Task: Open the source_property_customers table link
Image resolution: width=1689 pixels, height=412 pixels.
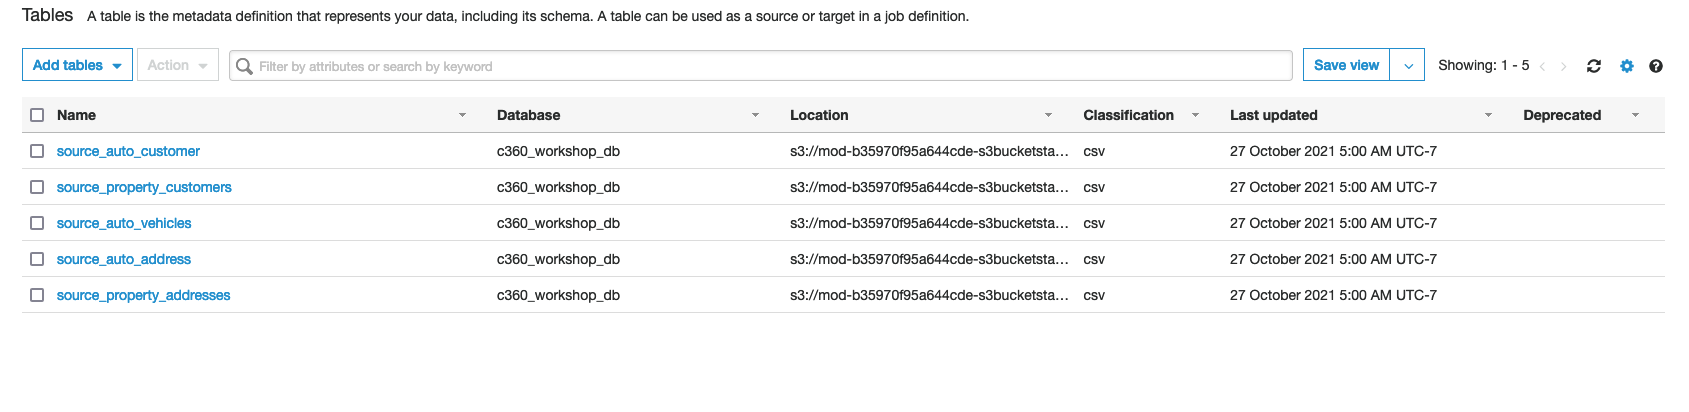Action: point(144,187)
